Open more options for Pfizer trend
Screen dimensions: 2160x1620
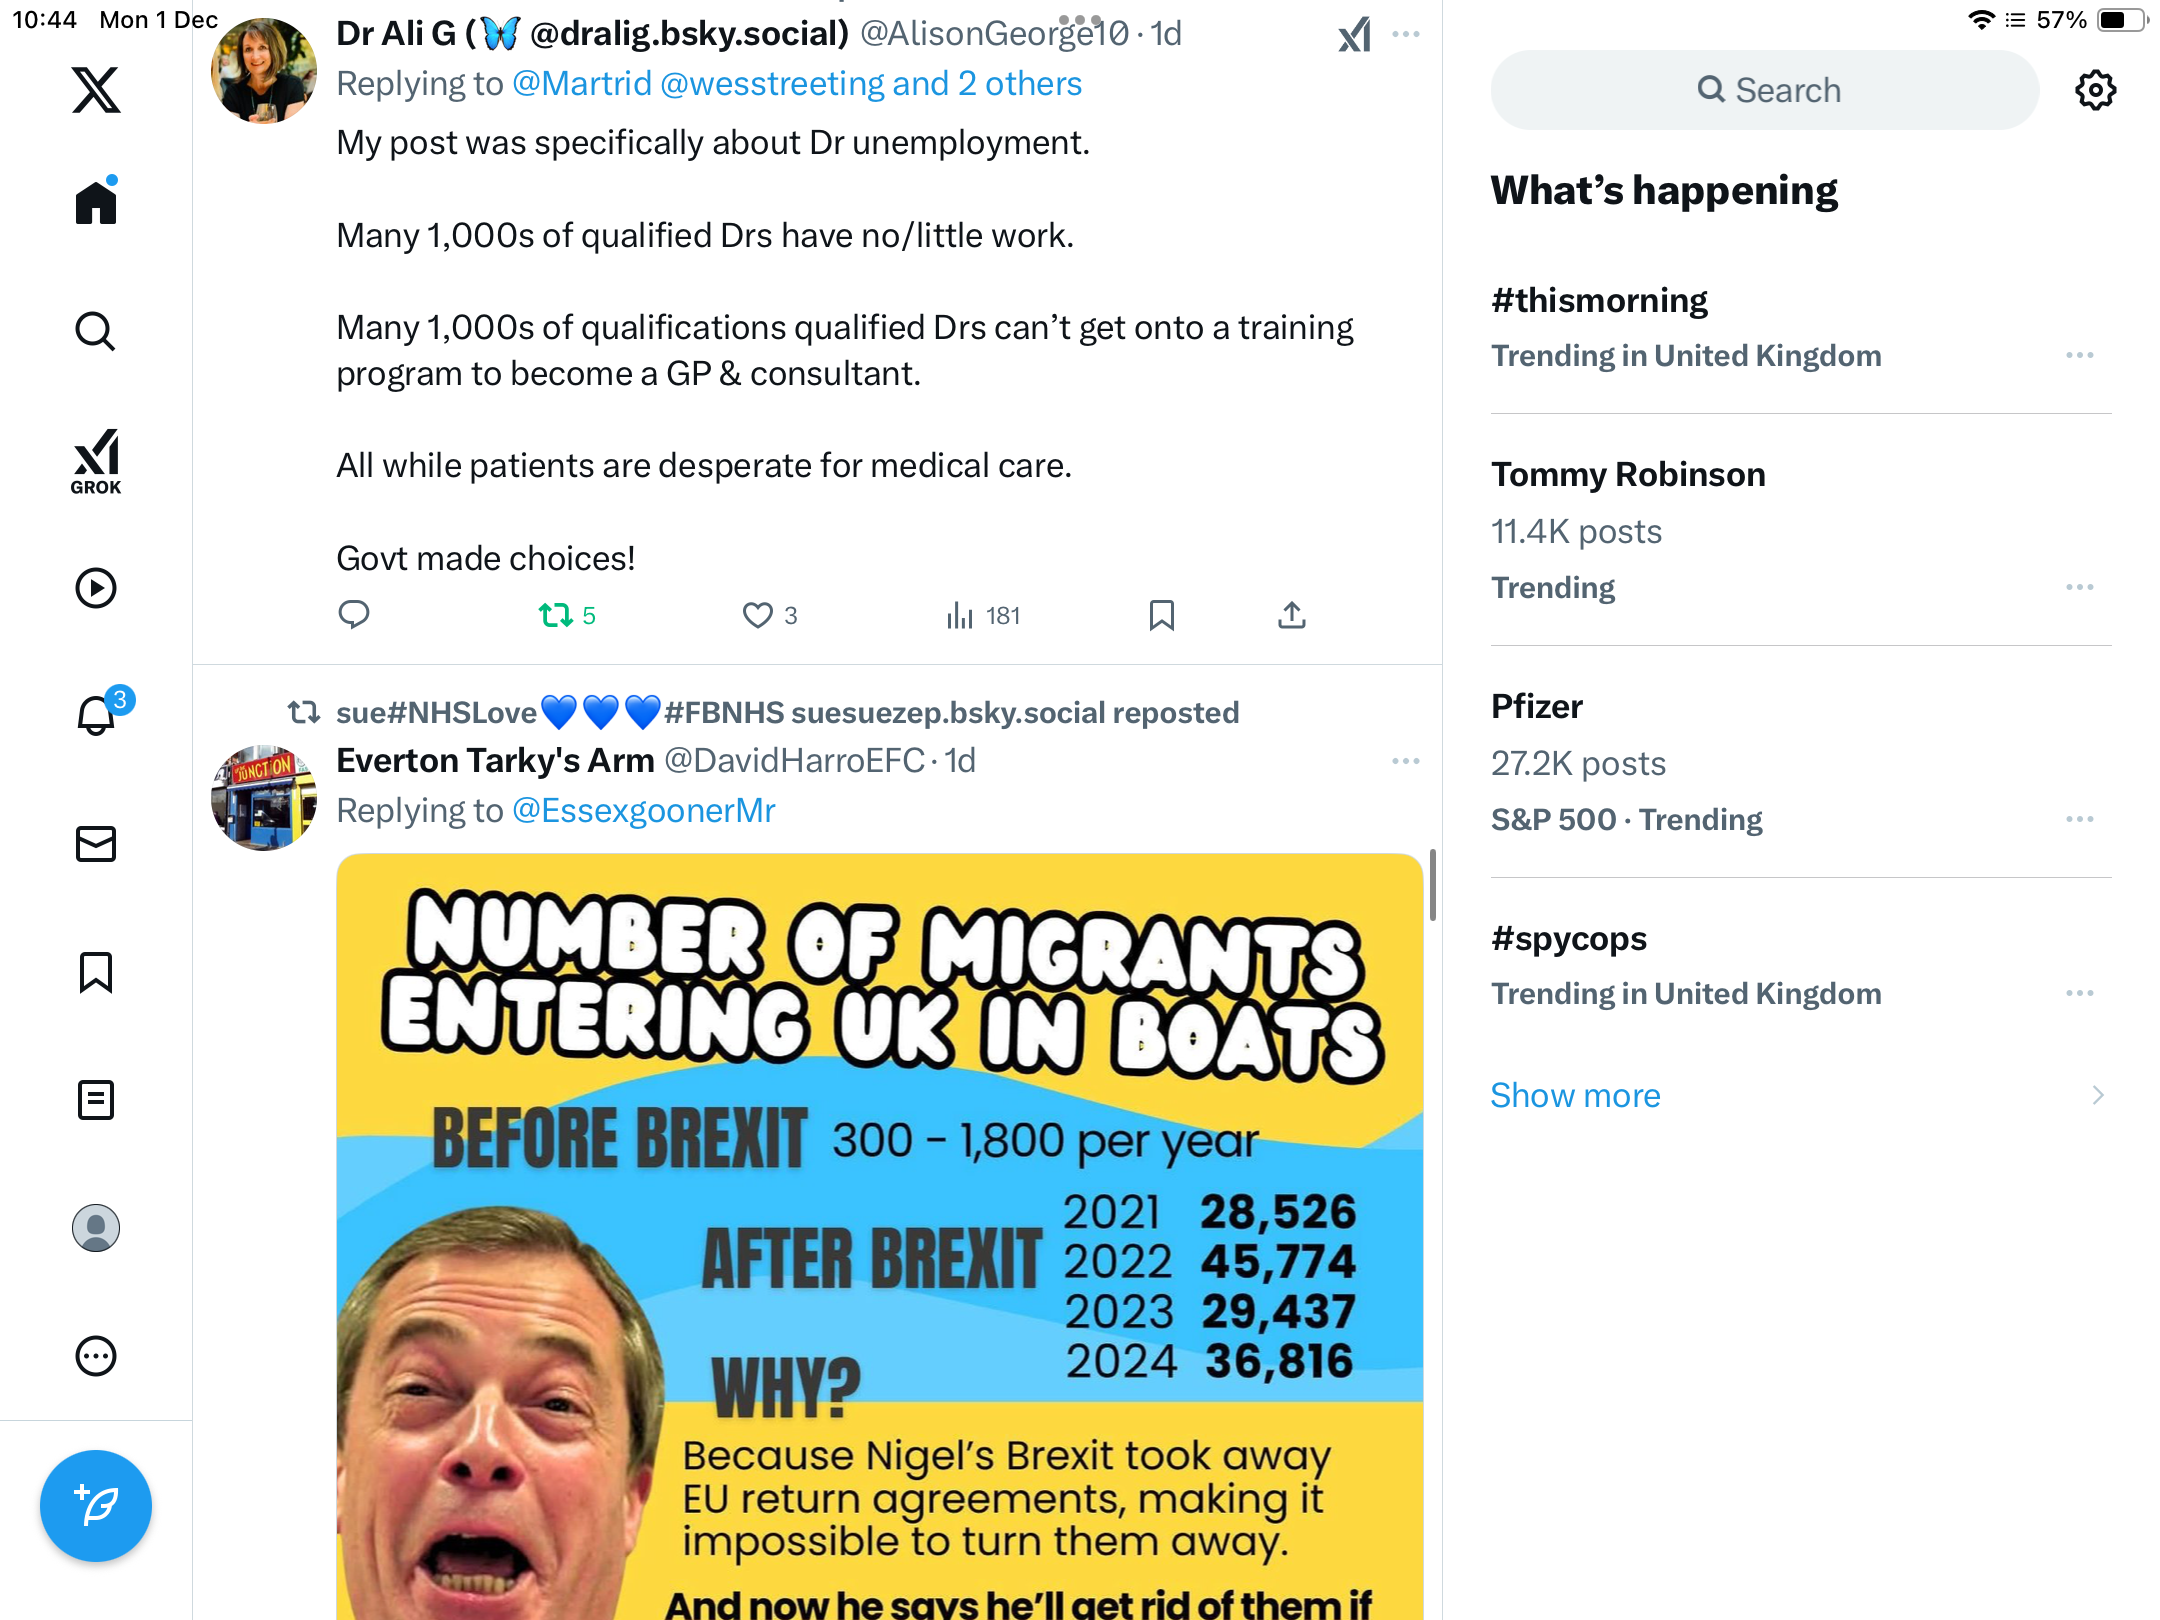(x=2079, y=819)
